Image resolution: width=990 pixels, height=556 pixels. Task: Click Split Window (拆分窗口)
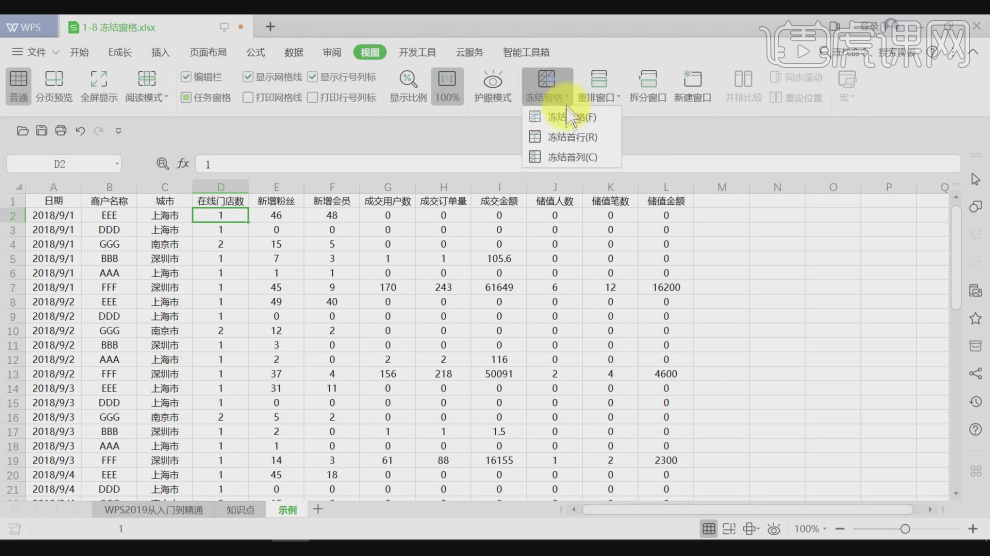tap(648, 86)
